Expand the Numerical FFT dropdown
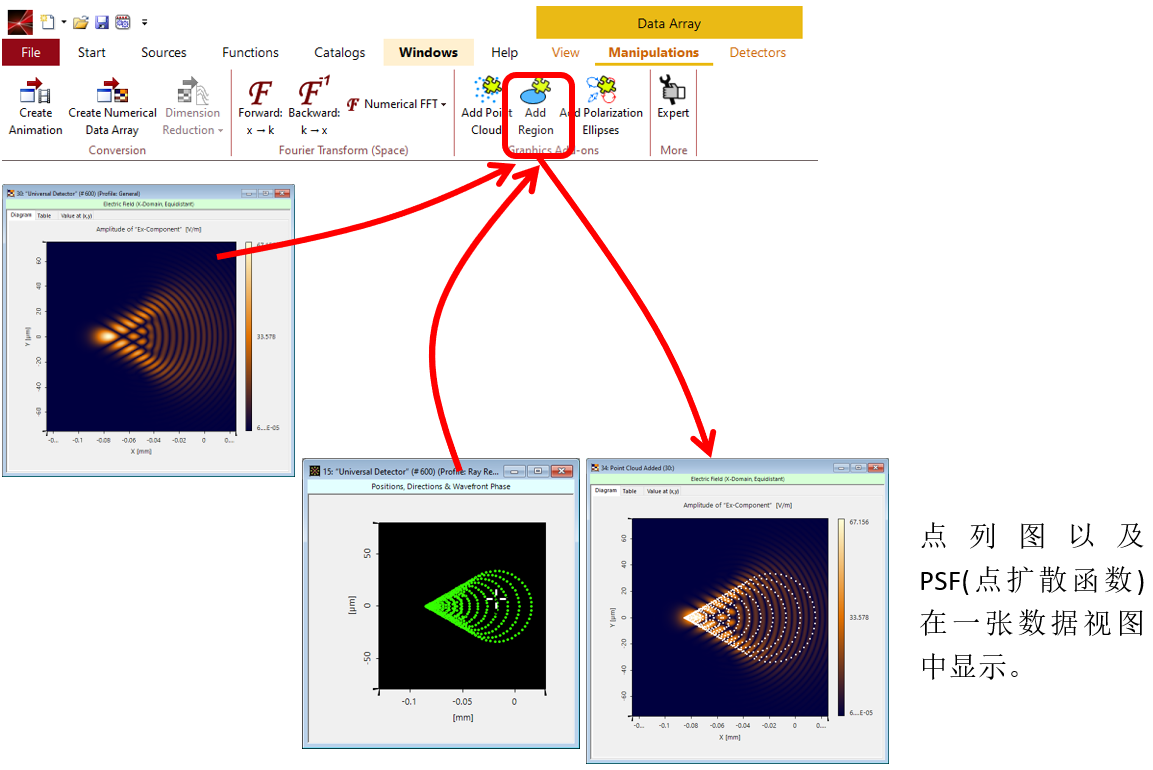The image size is (1153, 770). click(x=443, y=104)
